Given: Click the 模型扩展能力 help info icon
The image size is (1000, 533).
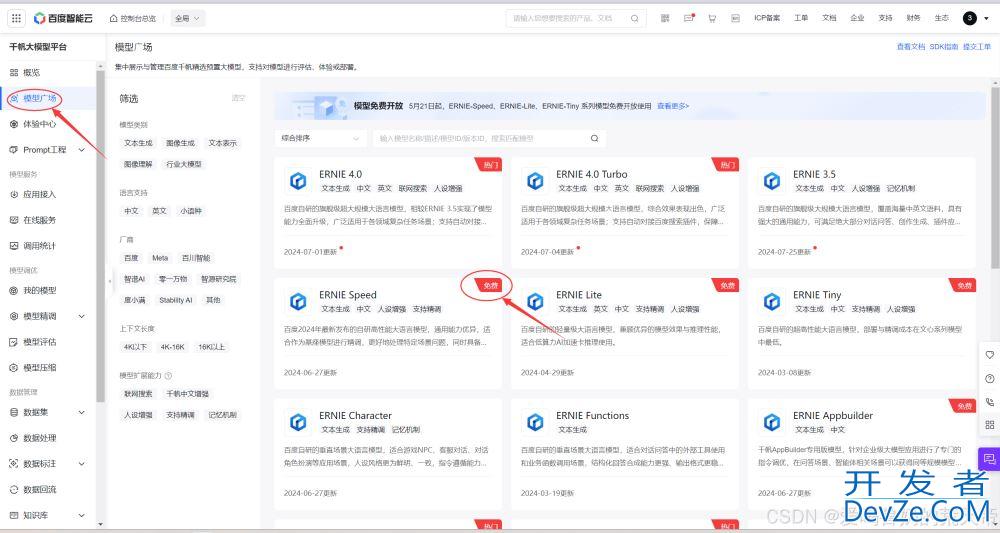Looking at the screenshot, I should (x=168, y=376).
